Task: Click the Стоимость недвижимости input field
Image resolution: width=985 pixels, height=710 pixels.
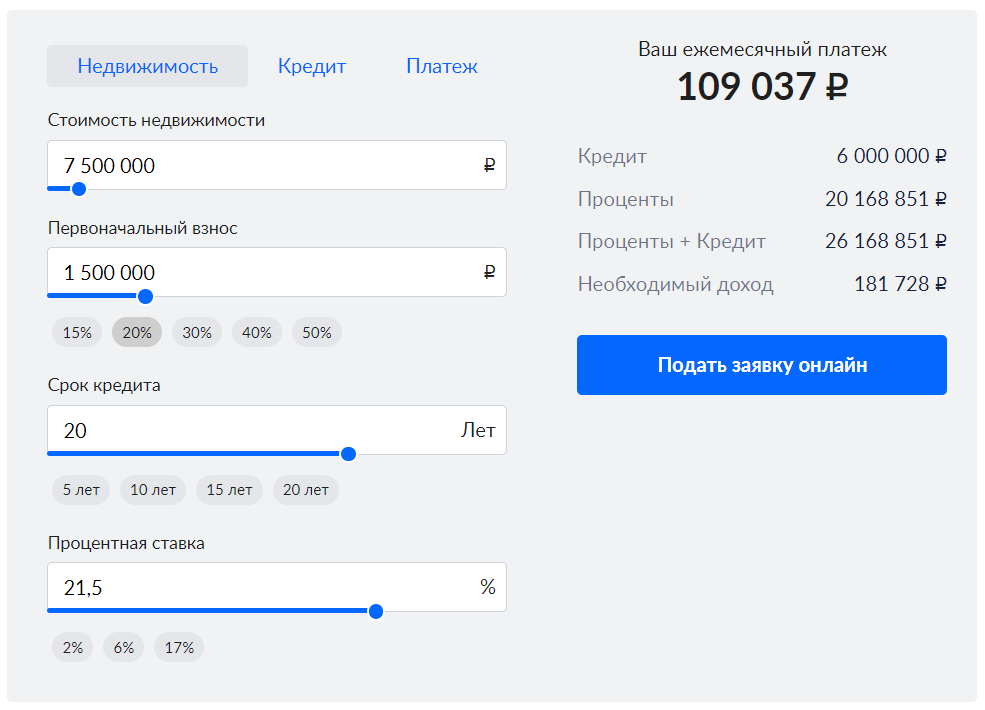Action: [265, 166]
